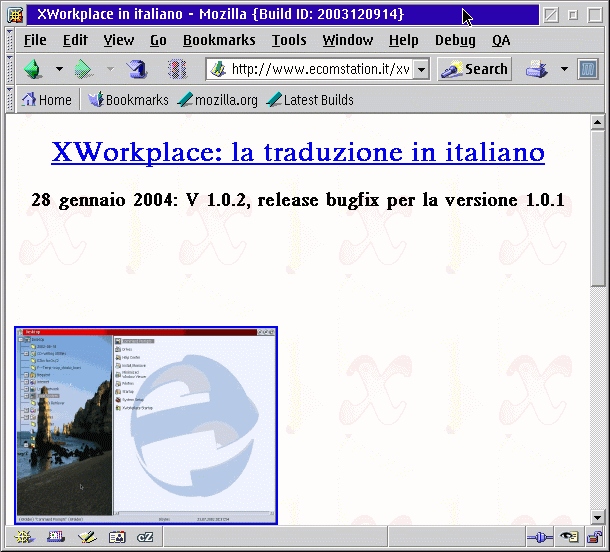Open the Forward history dropdown arrow

click(110, 69)
